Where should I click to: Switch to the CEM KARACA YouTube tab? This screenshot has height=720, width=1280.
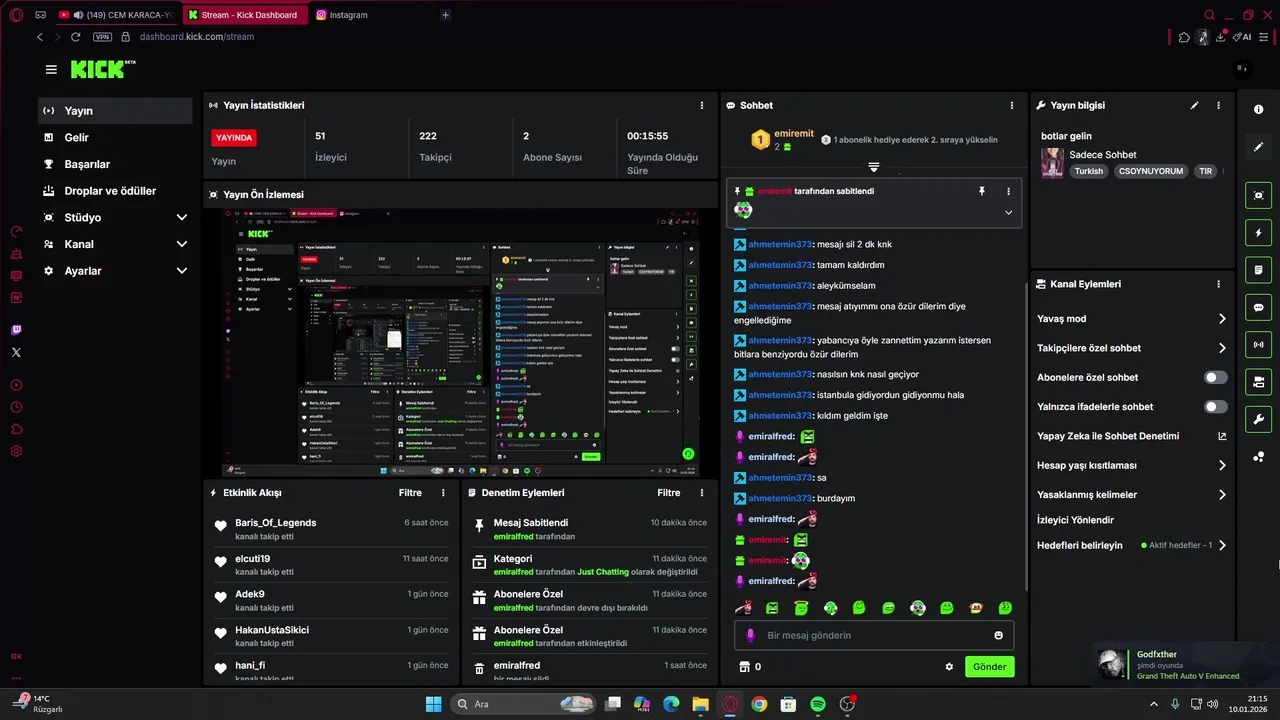[x=116, y=15]
